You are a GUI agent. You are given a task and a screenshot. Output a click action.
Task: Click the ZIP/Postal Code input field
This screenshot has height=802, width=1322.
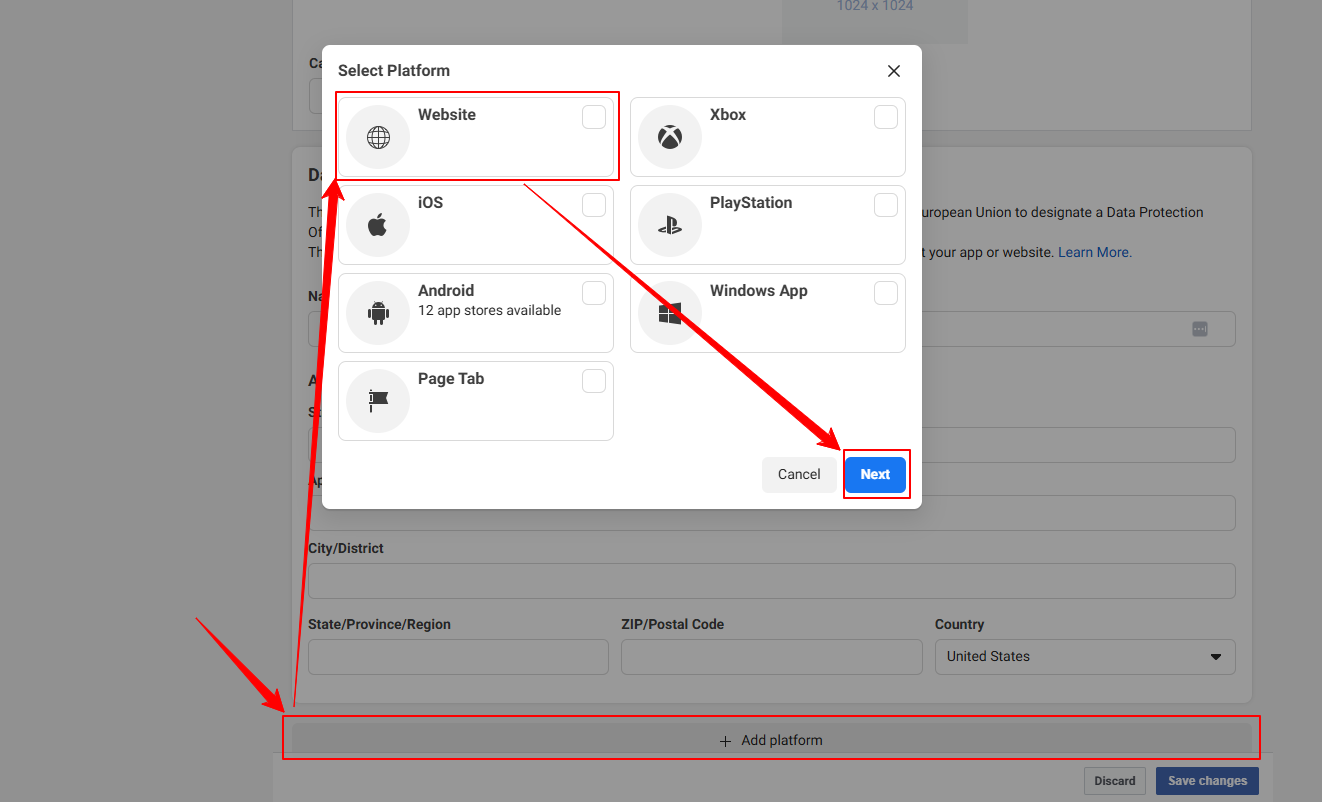click(x=771, y=657)
